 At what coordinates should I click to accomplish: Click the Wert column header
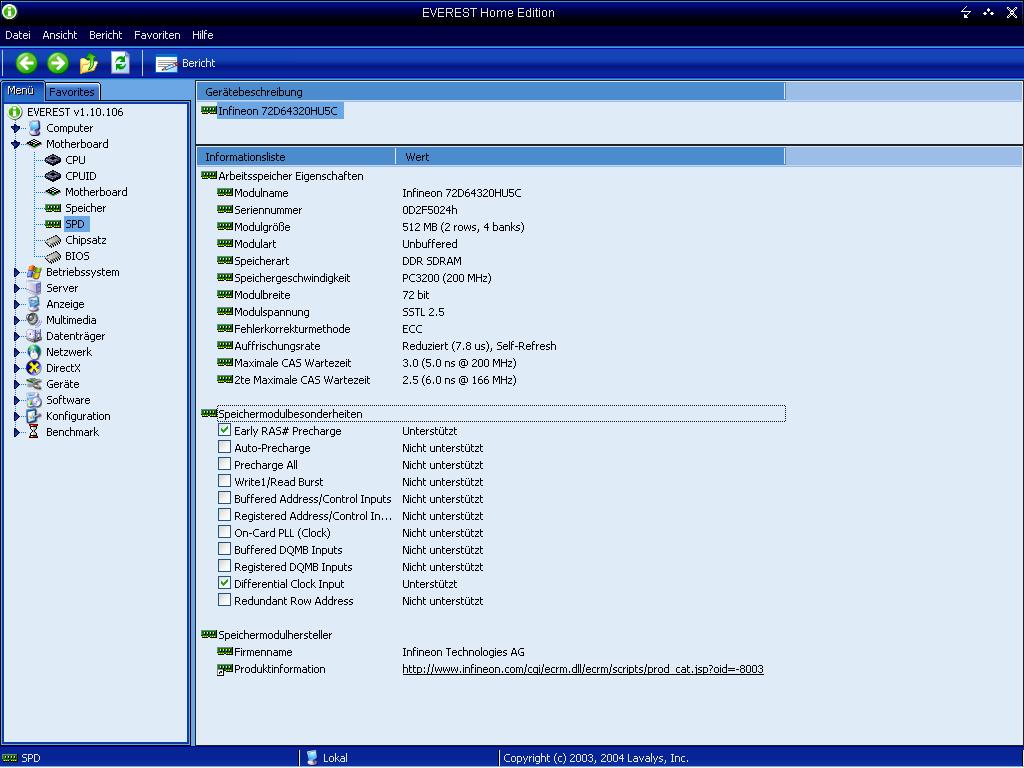click(590, 157)
